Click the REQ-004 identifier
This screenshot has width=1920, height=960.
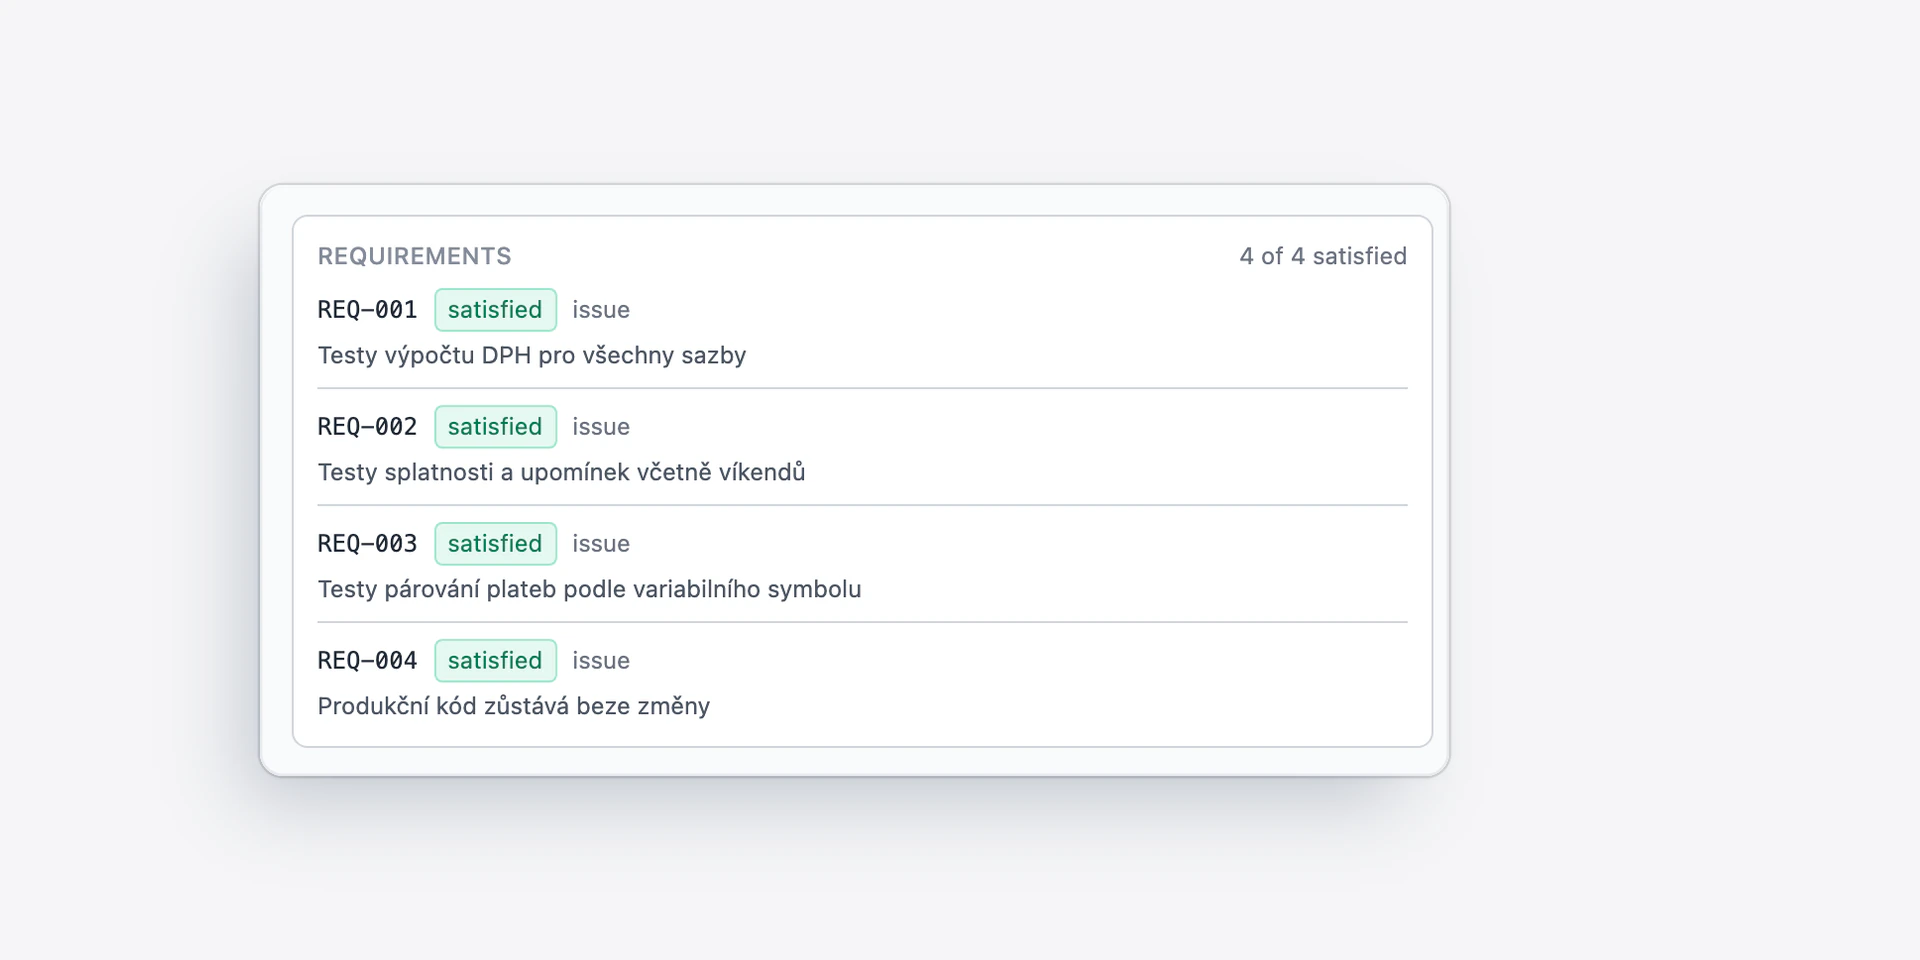(x=367, y=661)
